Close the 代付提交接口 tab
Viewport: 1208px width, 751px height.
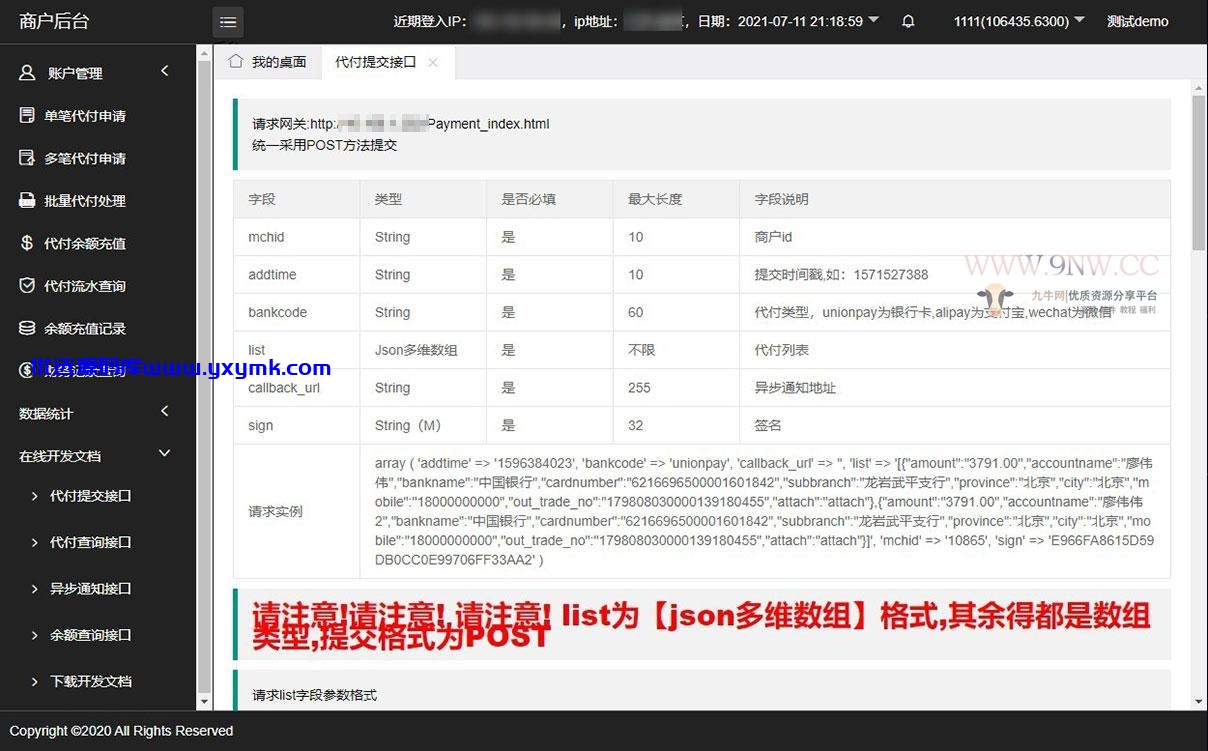(433, 62)
